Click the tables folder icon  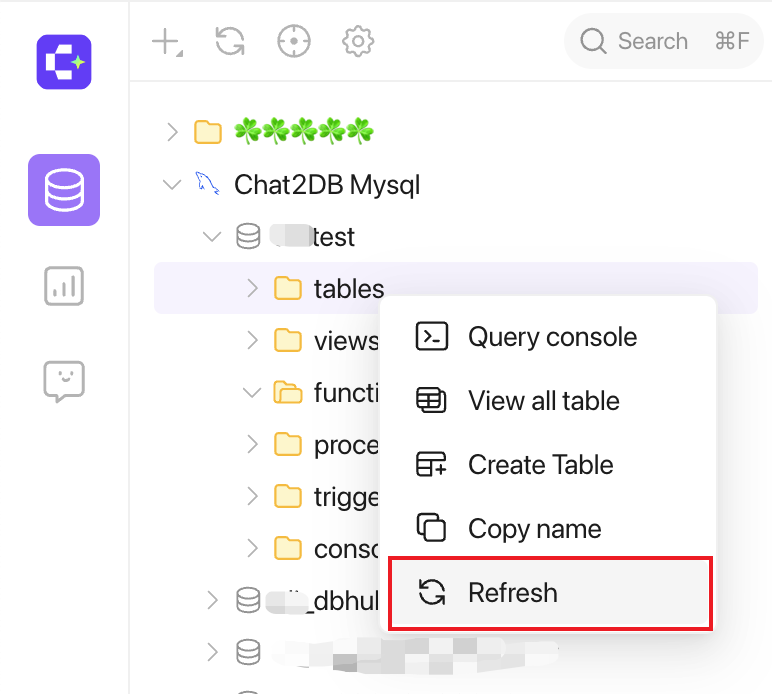coord(288,288)
